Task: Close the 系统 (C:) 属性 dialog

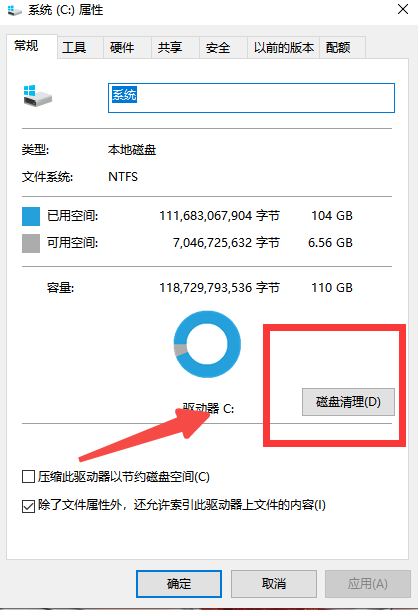Action: (403, 9)
